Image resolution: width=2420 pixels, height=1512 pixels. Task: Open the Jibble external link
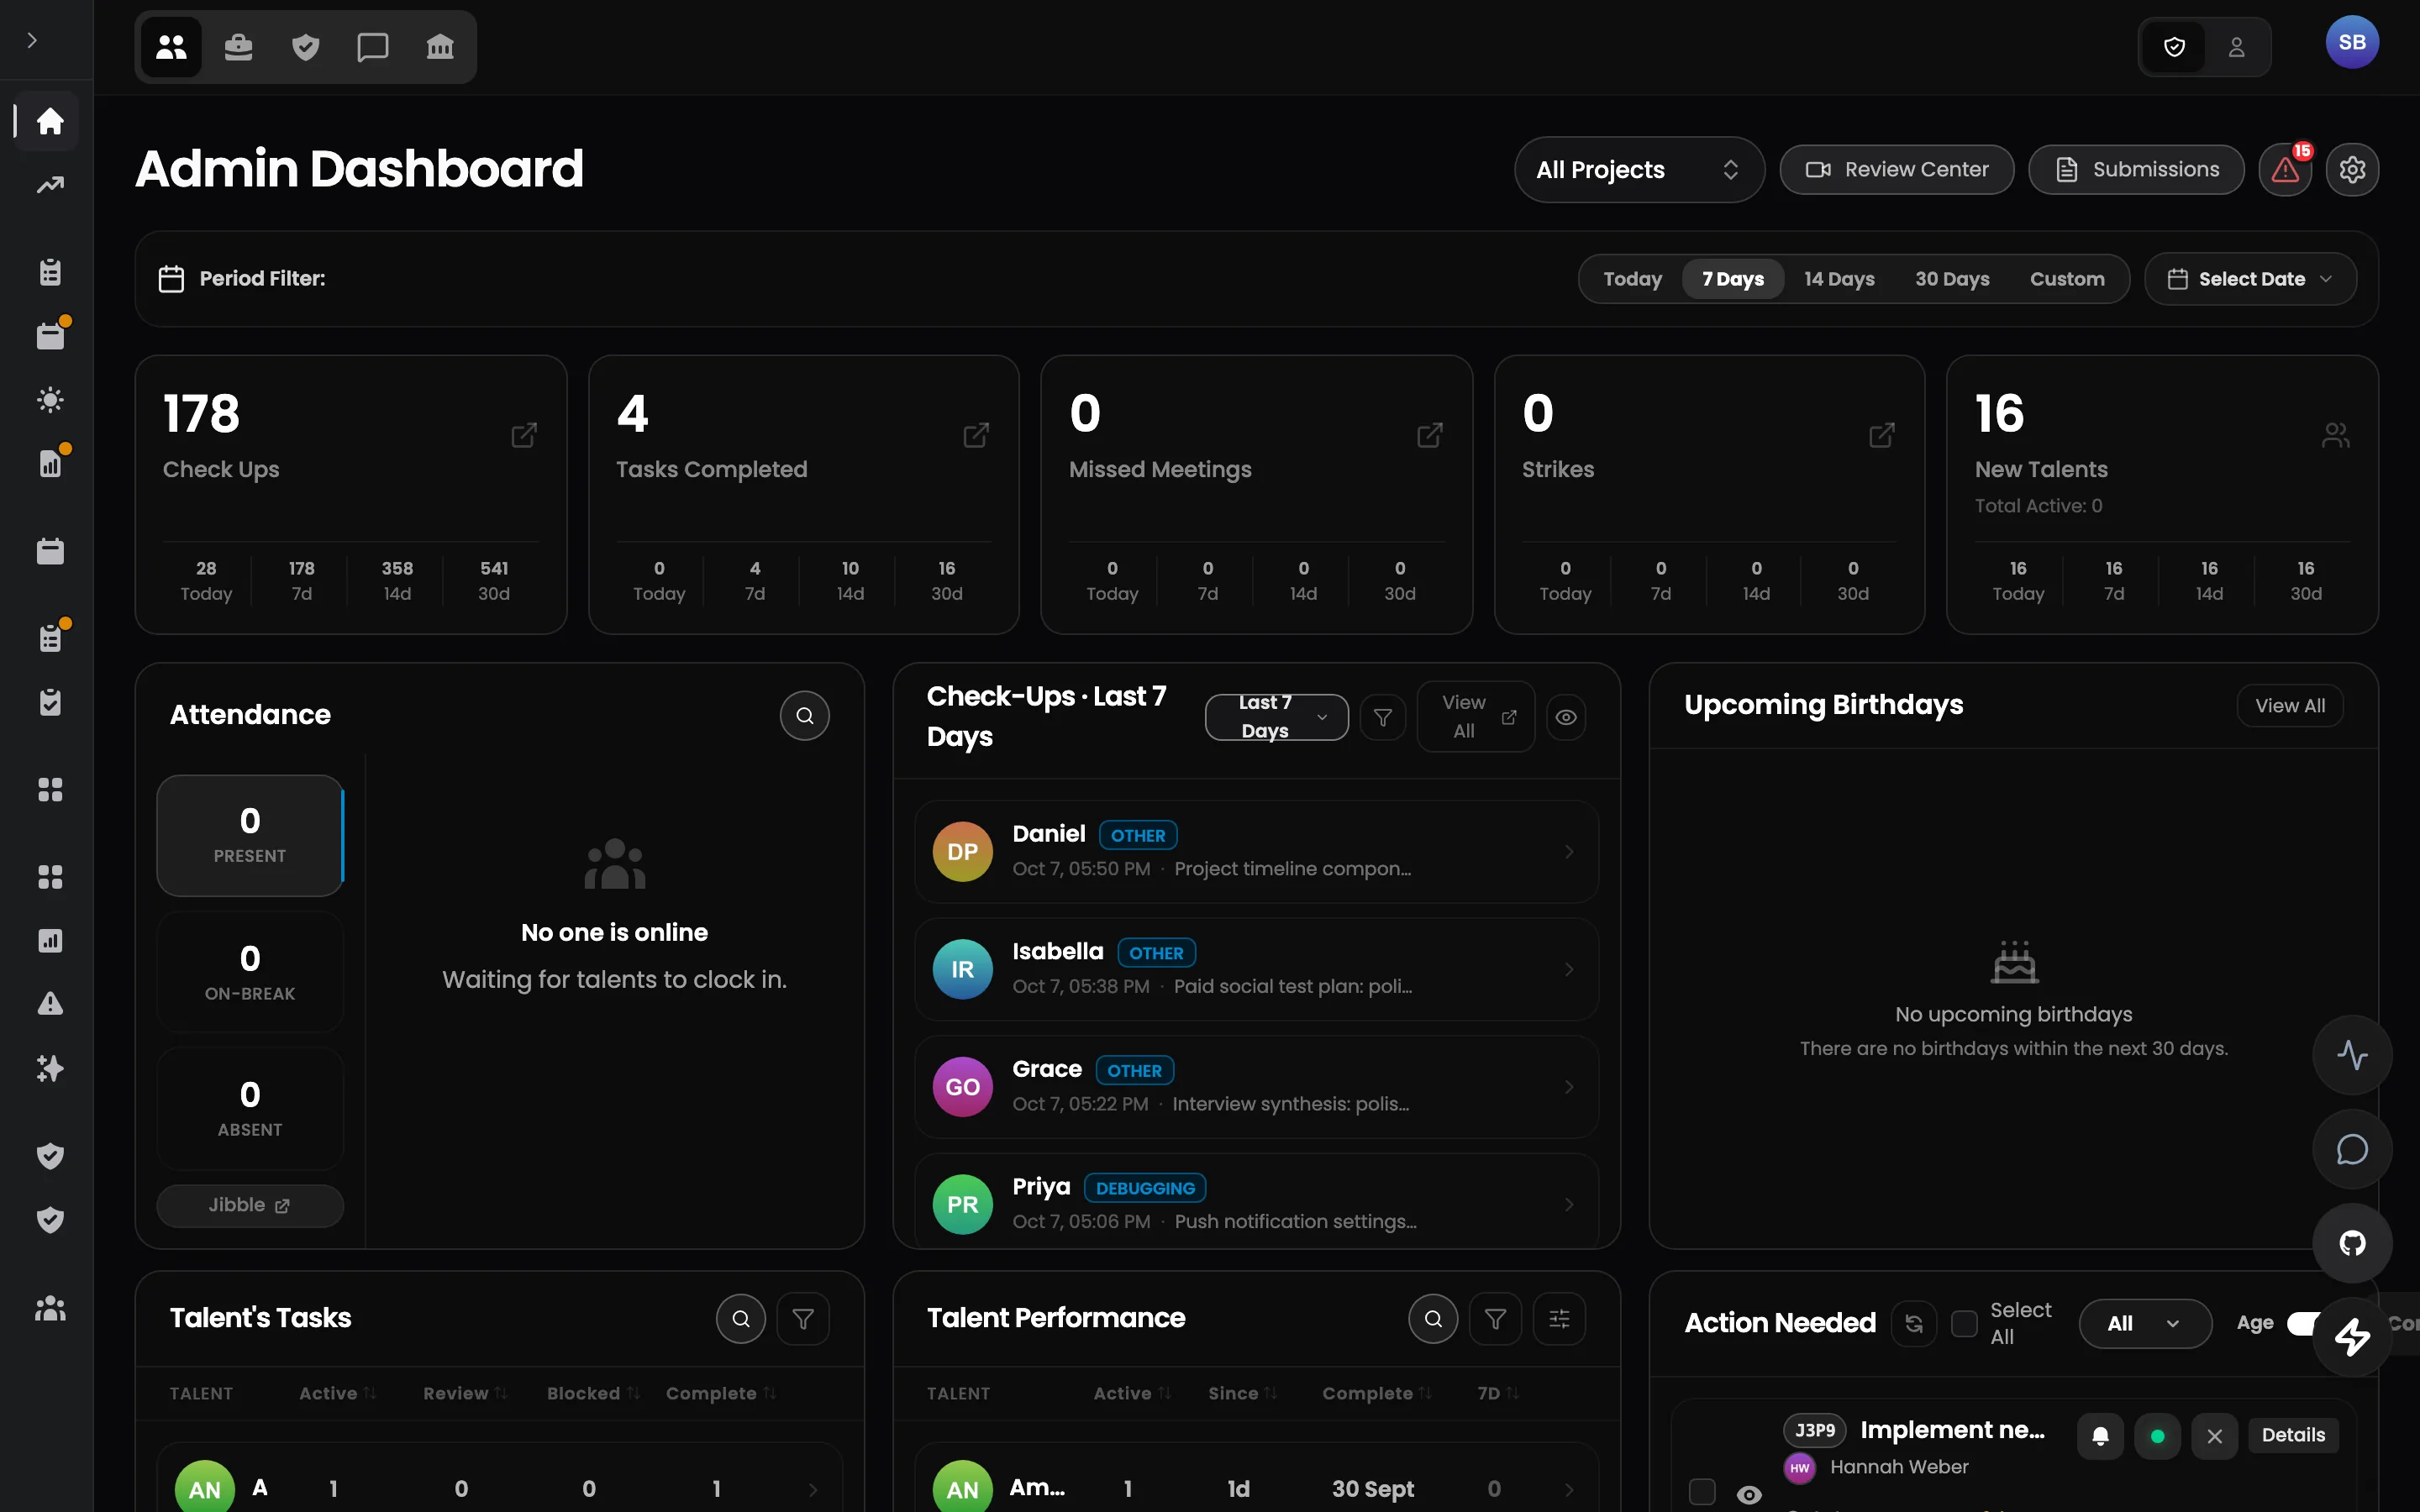click(x=250, y=1206)
